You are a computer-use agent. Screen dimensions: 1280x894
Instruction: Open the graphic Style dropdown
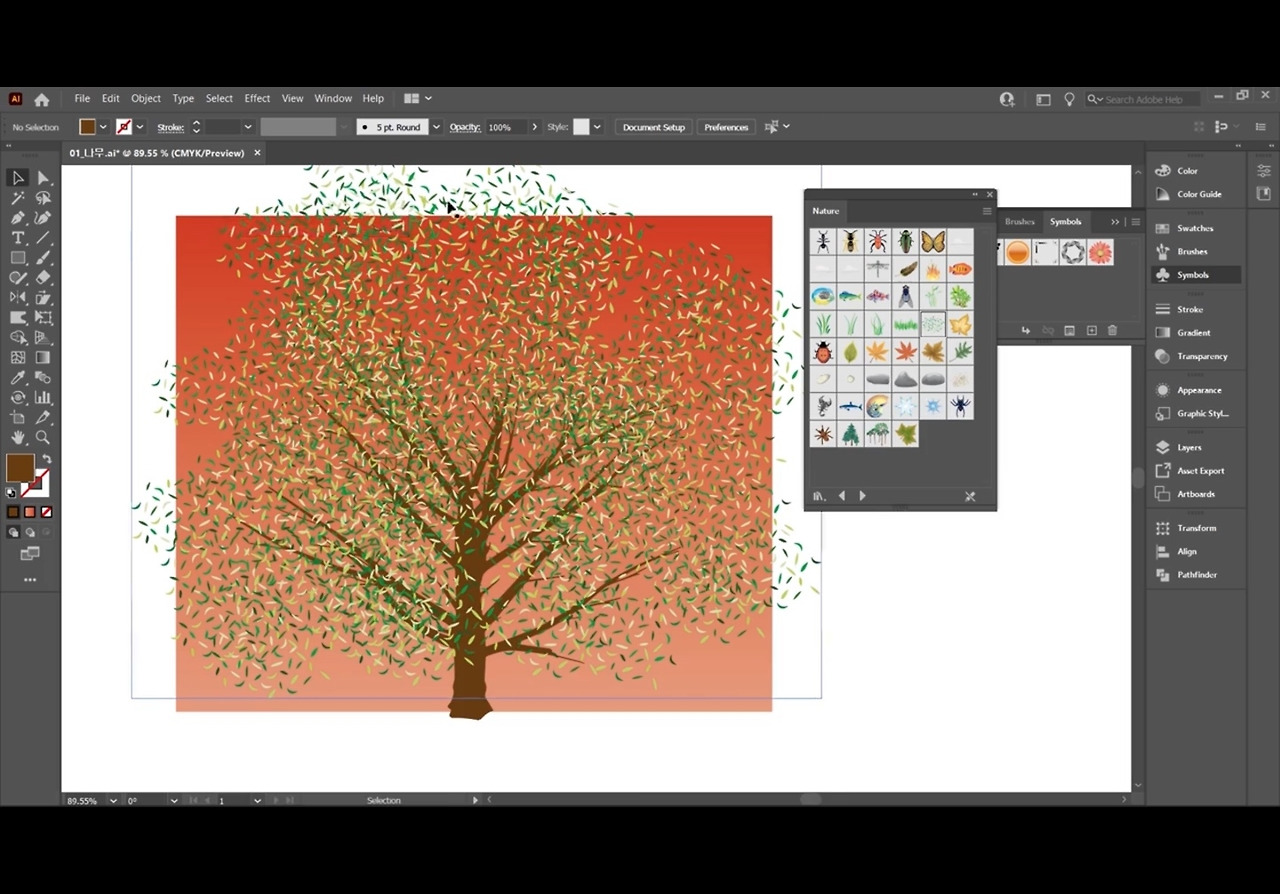coord(597,127)
